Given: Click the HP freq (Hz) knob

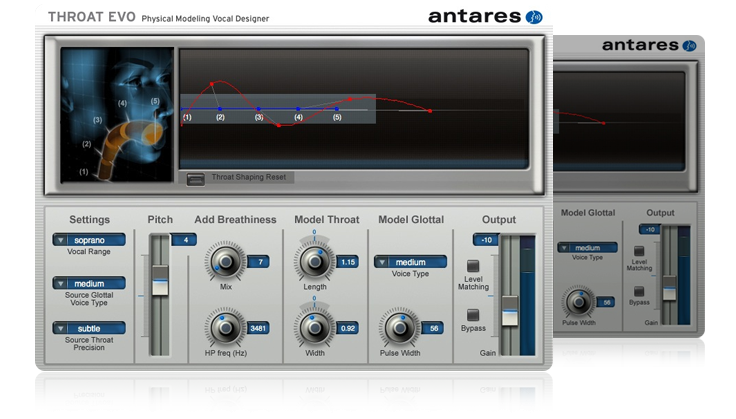Looking at the screenshot, I should [225, 328].
